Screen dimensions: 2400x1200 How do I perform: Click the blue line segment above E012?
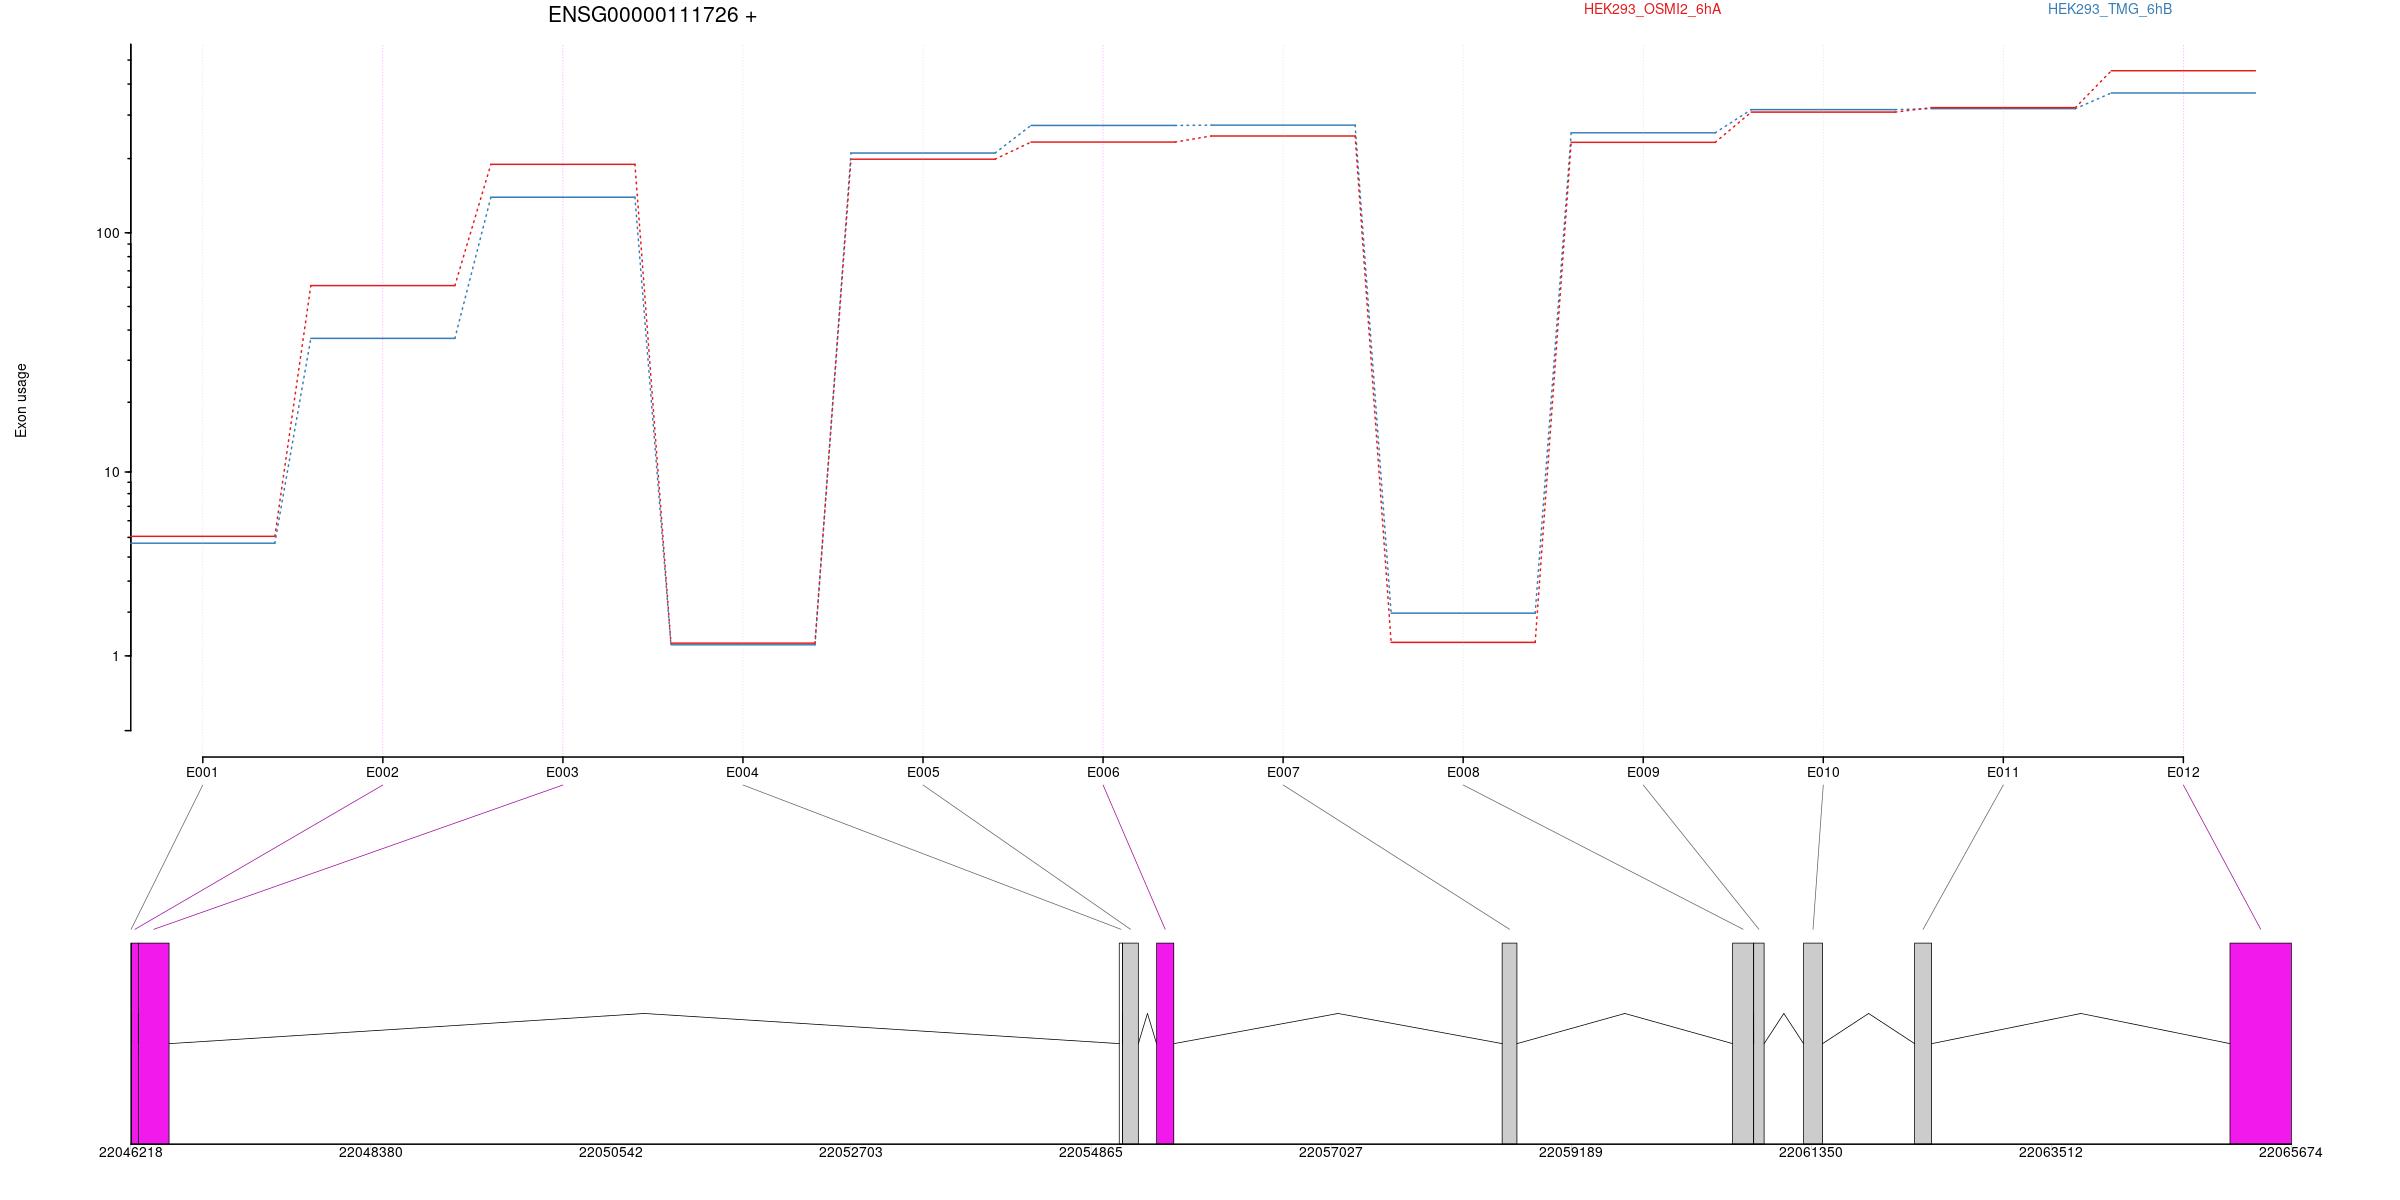pos(2183,93)
